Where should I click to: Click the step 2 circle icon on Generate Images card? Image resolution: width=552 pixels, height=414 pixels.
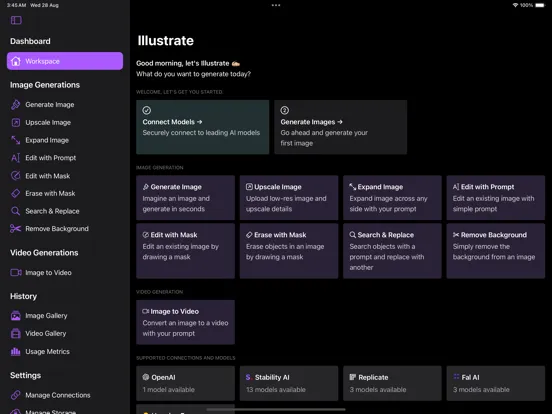[x=284, y=111]
